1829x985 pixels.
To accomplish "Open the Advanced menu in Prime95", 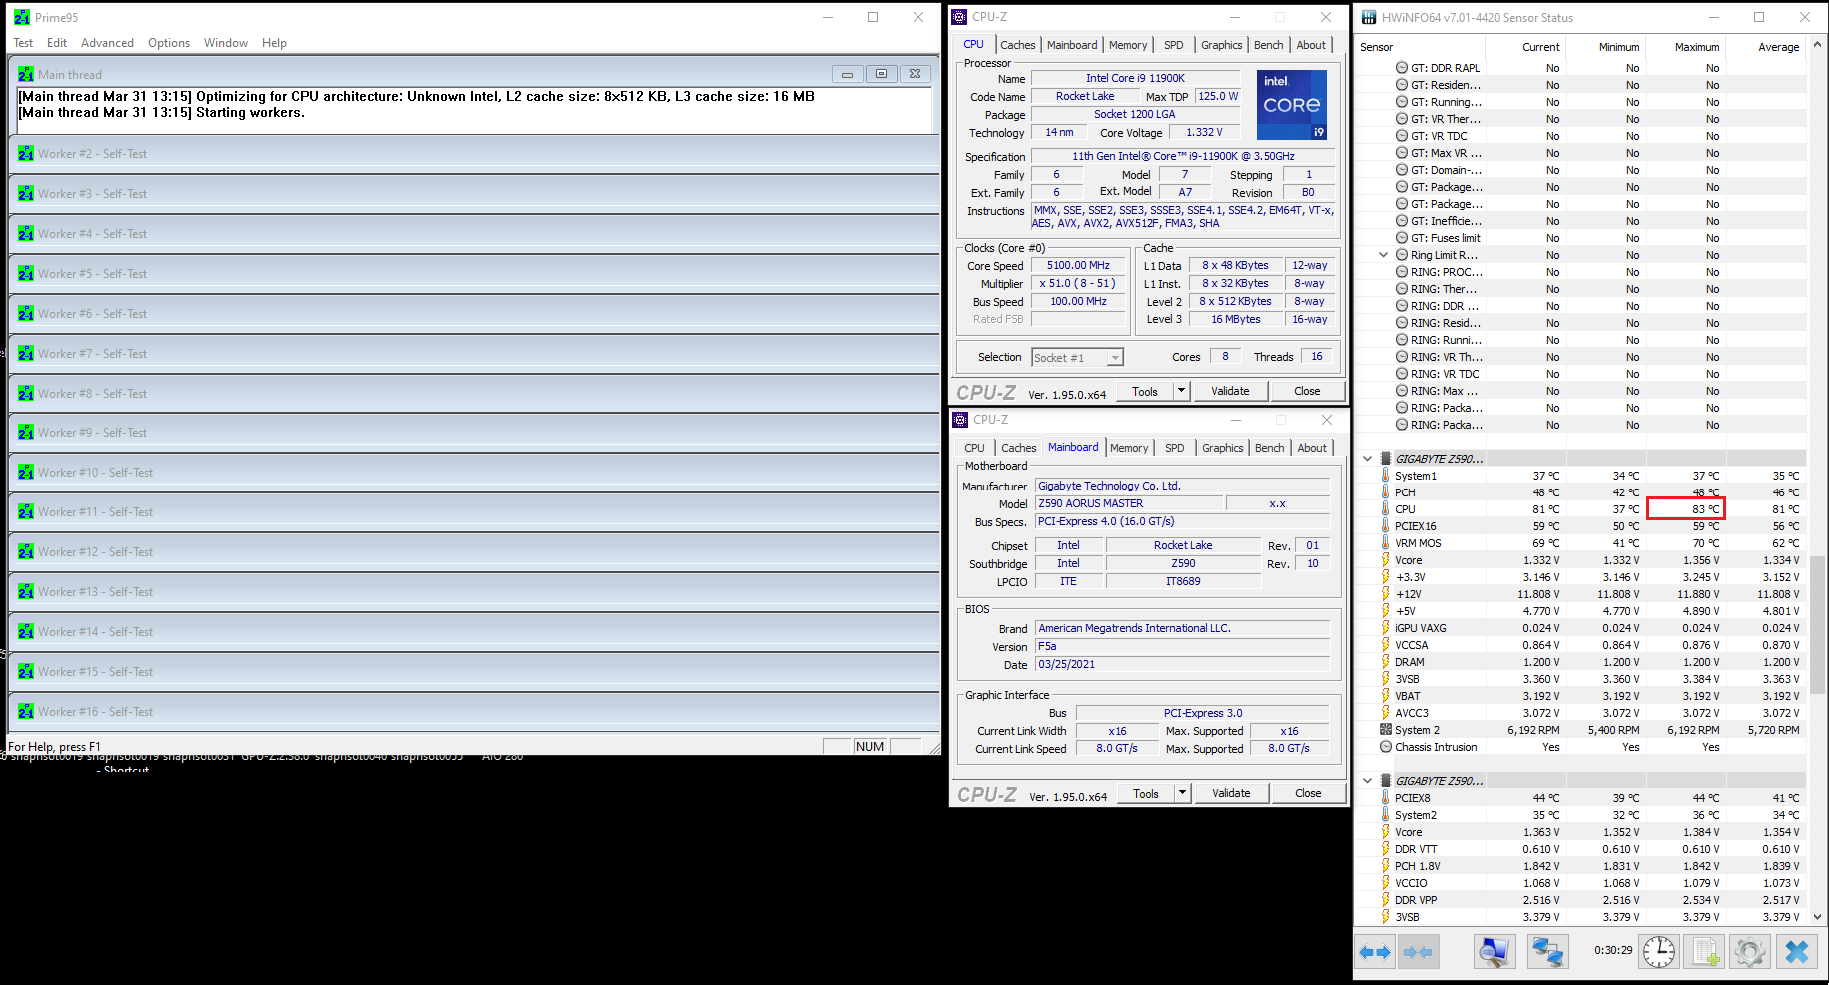I will pos(107,42).
